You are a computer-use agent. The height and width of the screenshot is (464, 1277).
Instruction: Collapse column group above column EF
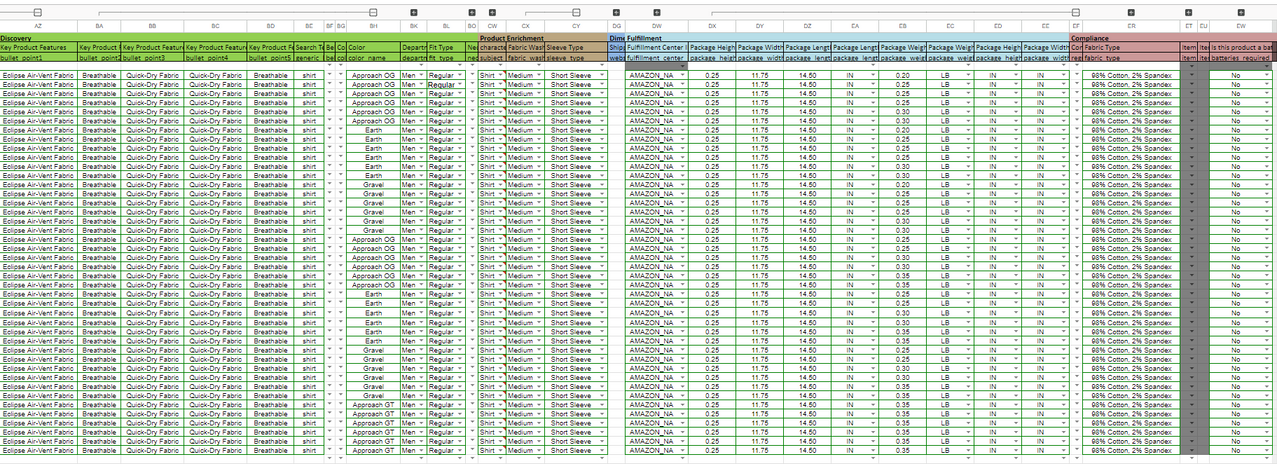[1075, 12]
